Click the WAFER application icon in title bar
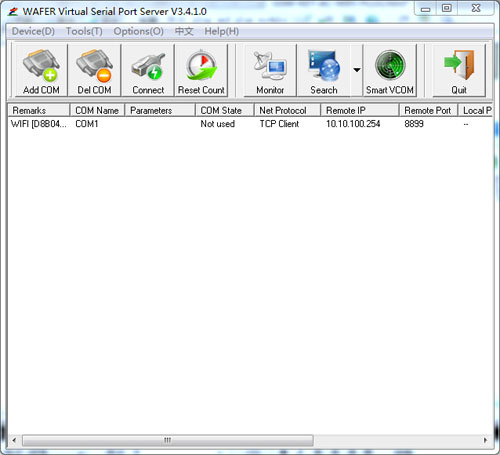The height and width of the screenshot is (455, 500). 13,12
